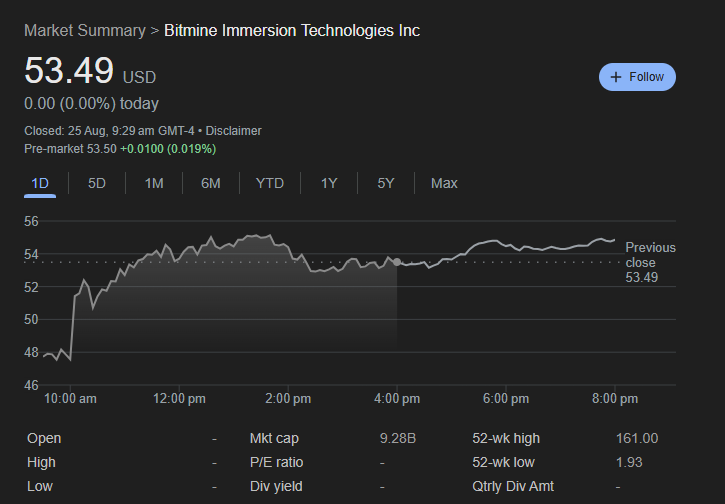Click the Mkt cap value 9.28B
Viewport: 725px width, 504px height.
399,438
